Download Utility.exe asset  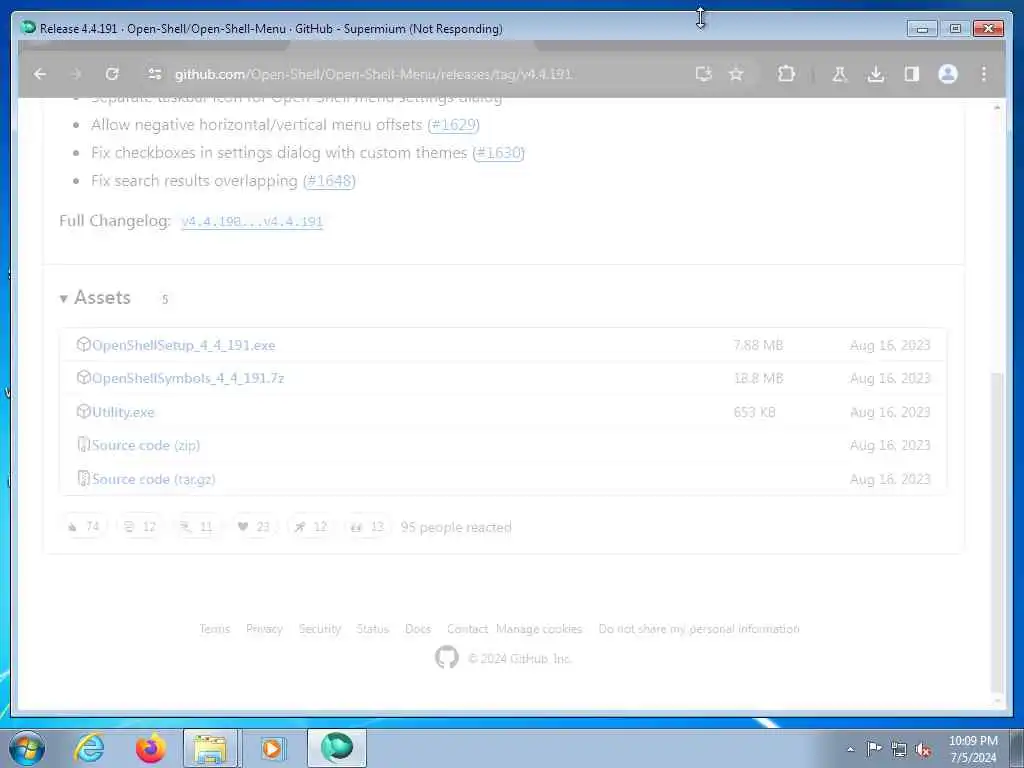point(123,412)
